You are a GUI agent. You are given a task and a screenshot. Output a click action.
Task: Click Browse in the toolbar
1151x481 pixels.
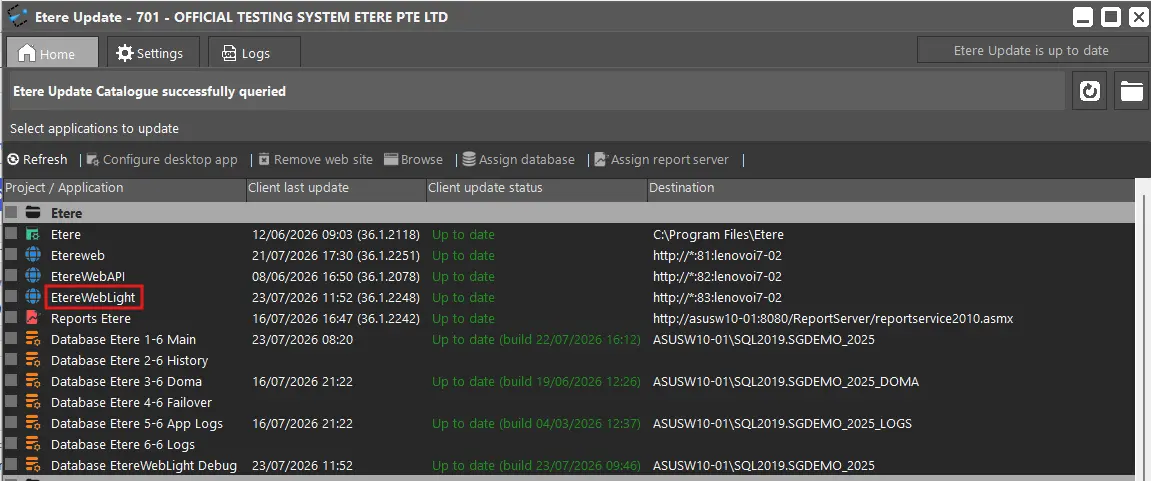pyautogui.click(x=413, y=159)
